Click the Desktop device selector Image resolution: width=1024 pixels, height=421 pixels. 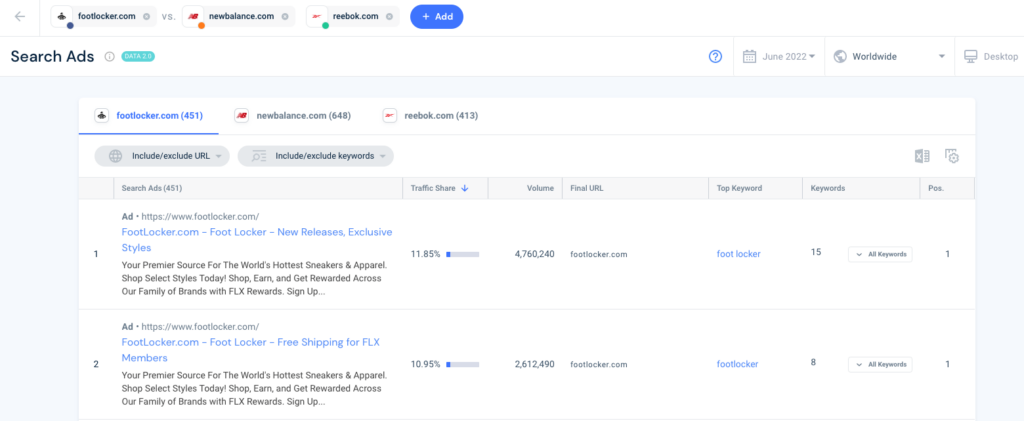pos(990,57)
